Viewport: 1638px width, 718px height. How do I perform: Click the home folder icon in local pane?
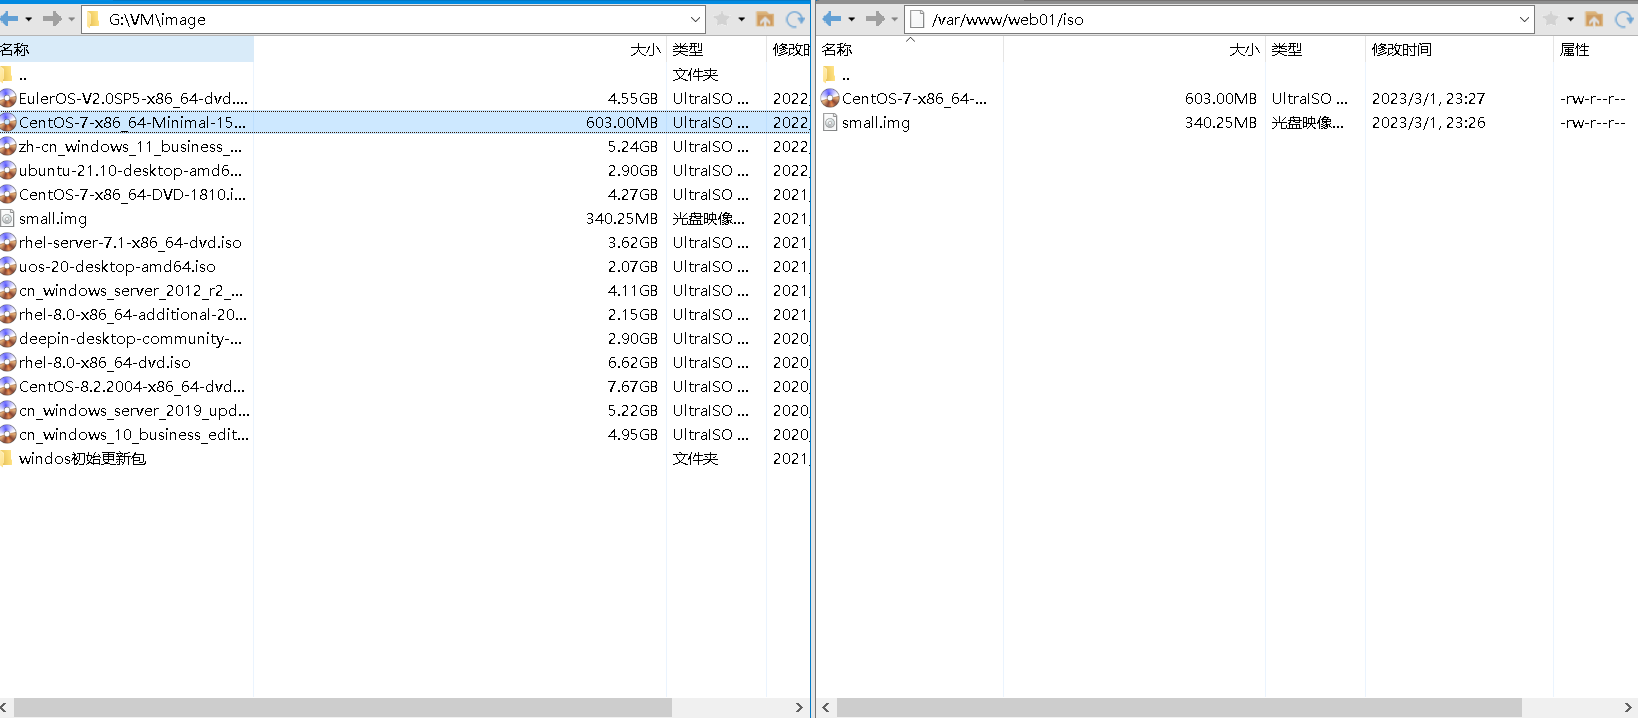pos(765,19)
